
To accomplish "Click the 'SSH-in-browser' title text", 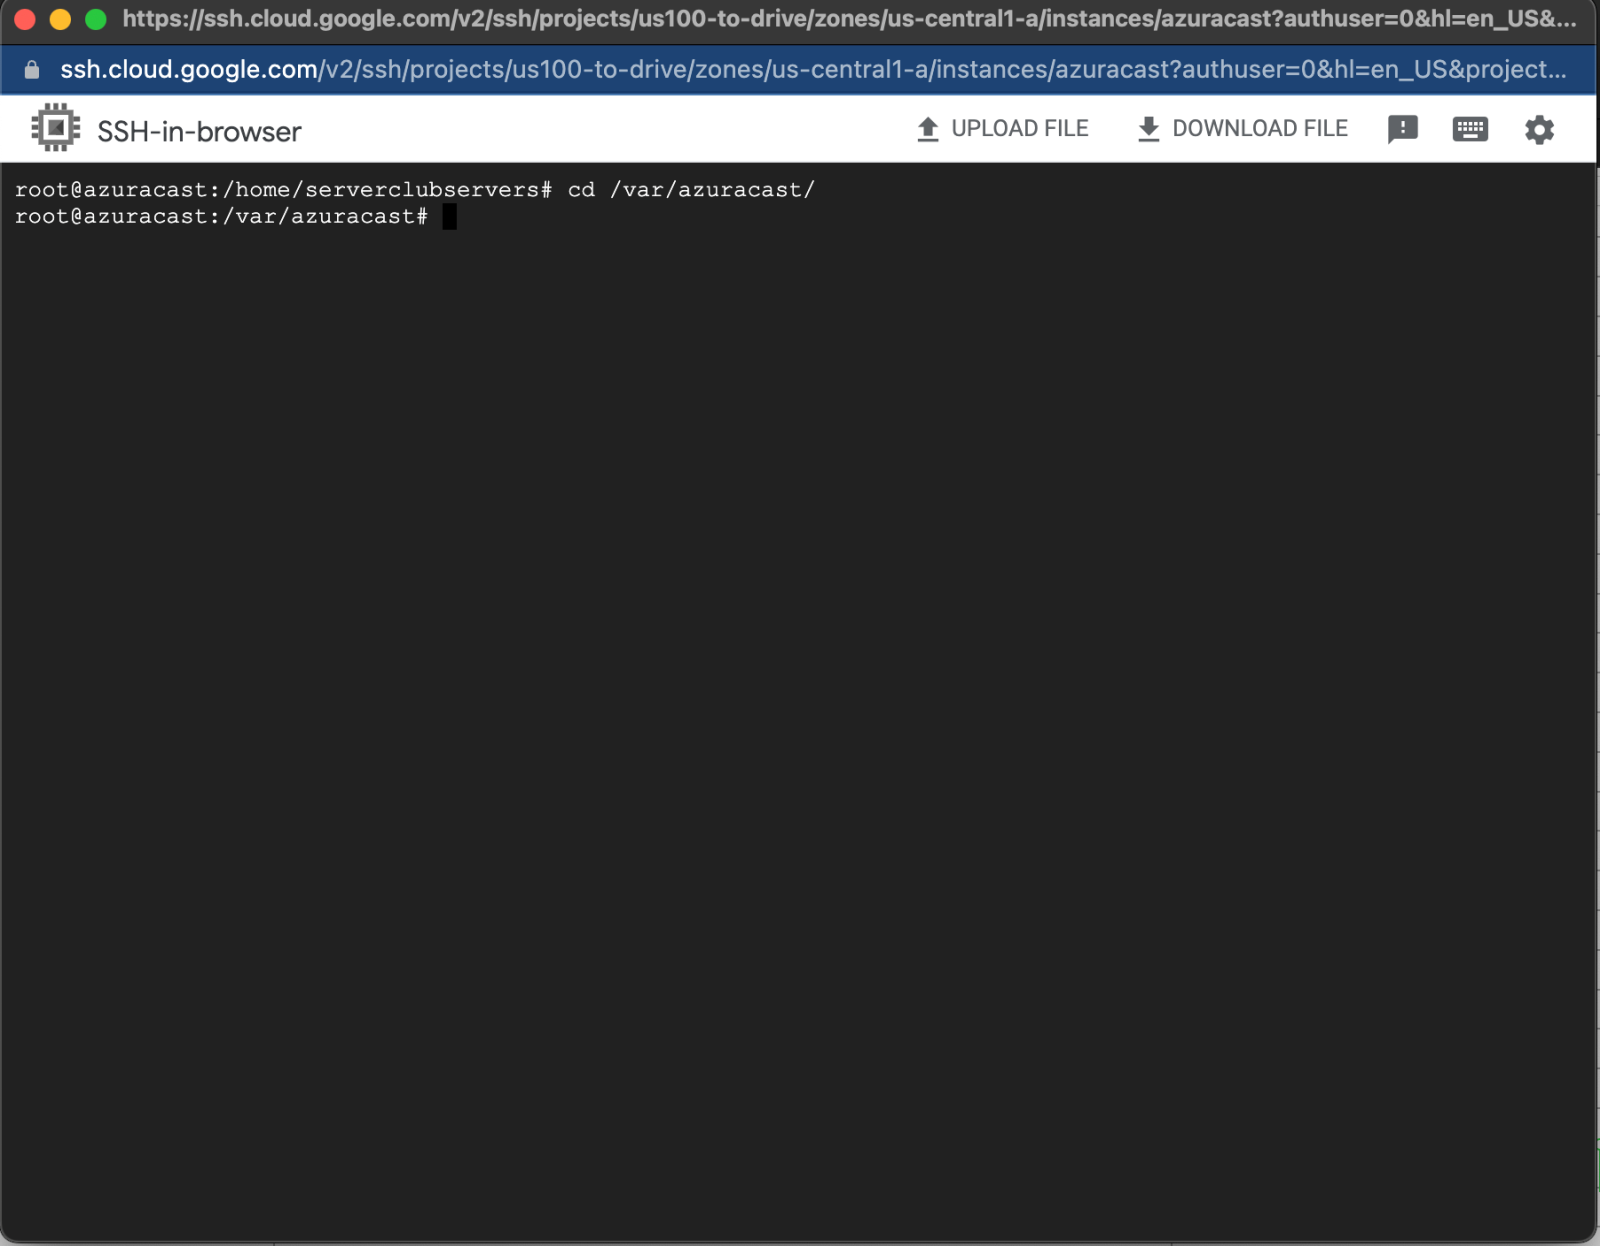I will pos(199,131).
